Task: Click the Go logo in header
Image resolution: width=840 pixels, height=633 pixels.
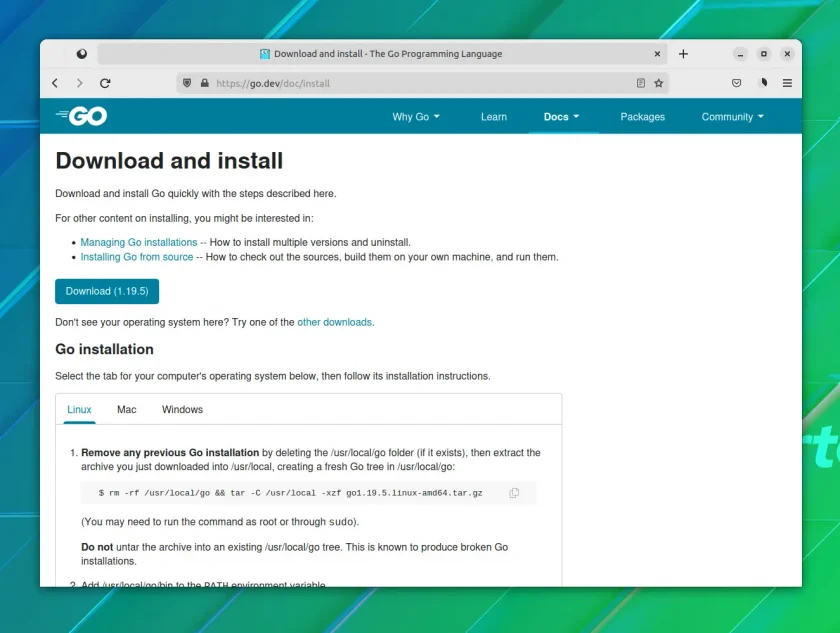Action: (81, 116)
